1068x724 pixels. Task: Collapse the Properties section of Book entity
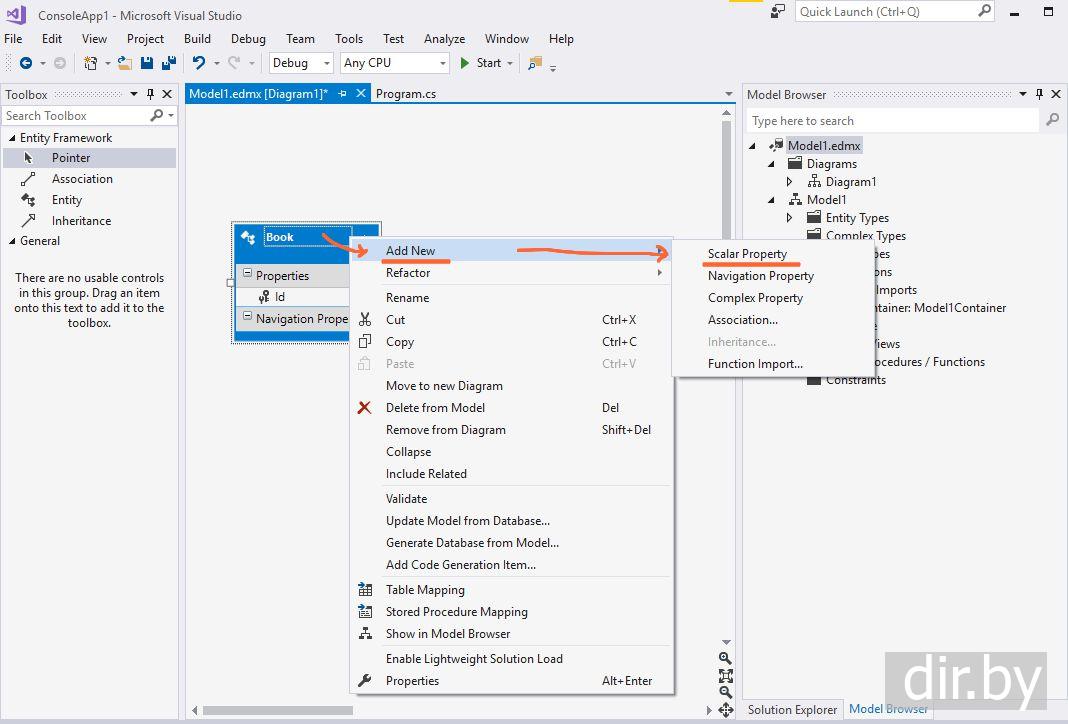click(x=247, y=274)
